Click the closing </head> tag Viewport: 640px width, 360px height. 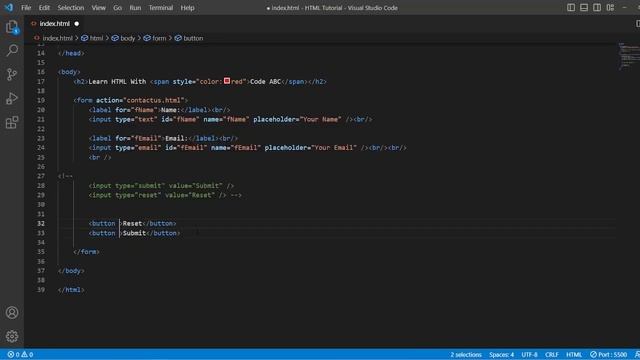point(71,53)
